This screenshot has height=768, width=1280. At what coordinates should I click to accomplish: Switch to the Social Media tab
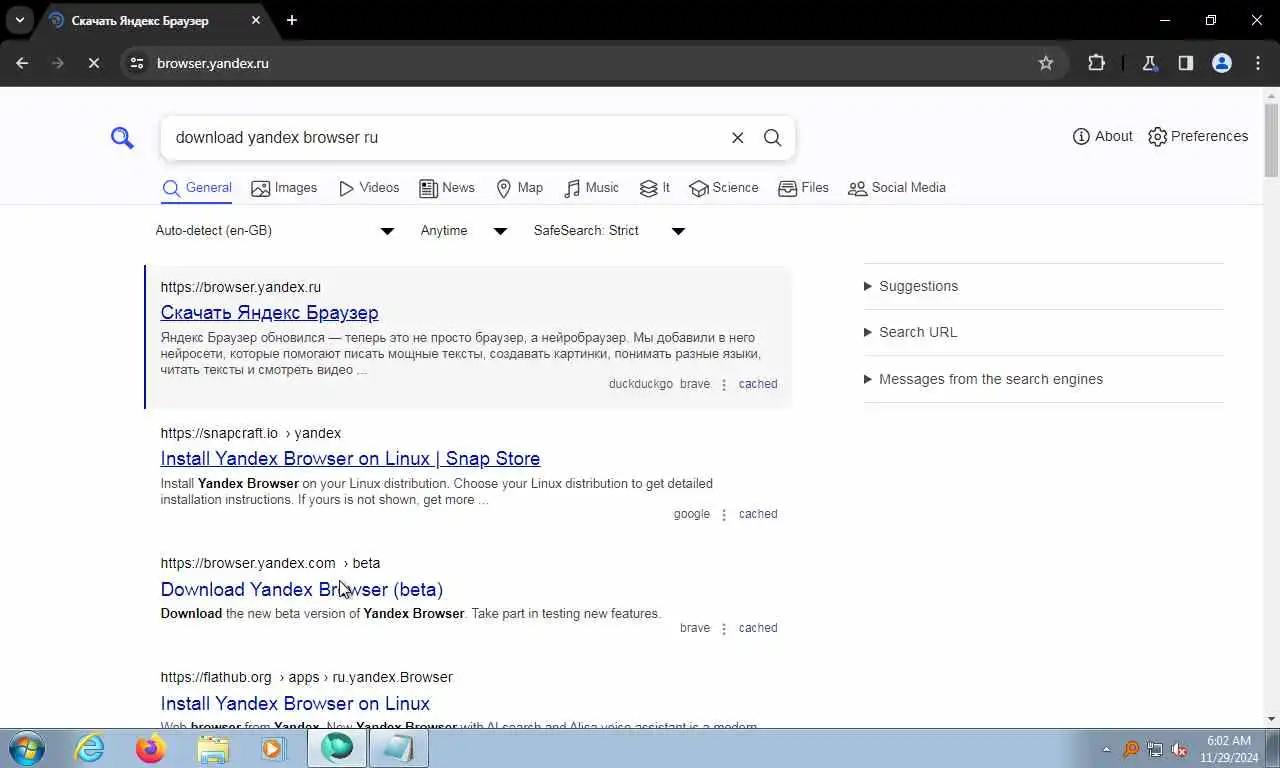[897, 188]
